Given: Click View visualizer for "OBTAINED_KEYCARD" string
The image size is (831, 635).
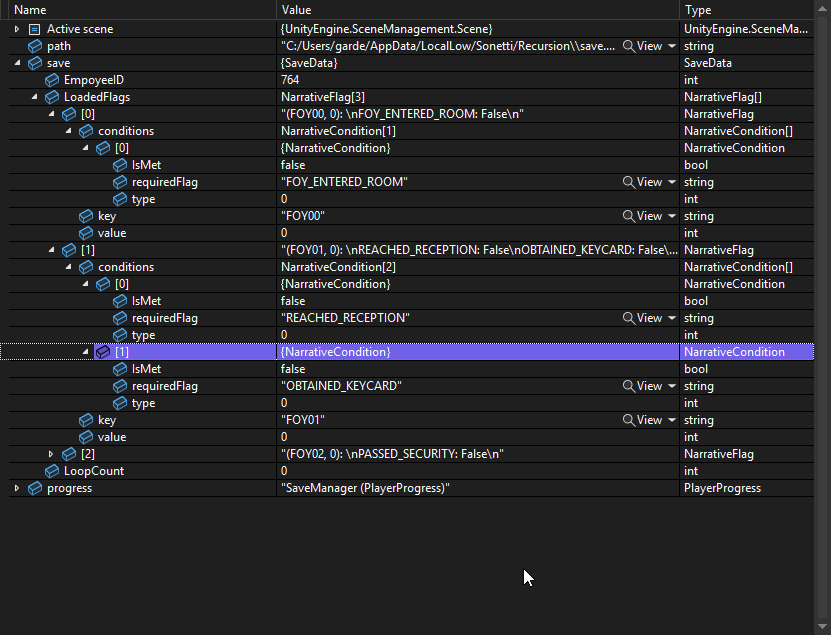Looking at the screenshot, I should click(x=642, y=386).
